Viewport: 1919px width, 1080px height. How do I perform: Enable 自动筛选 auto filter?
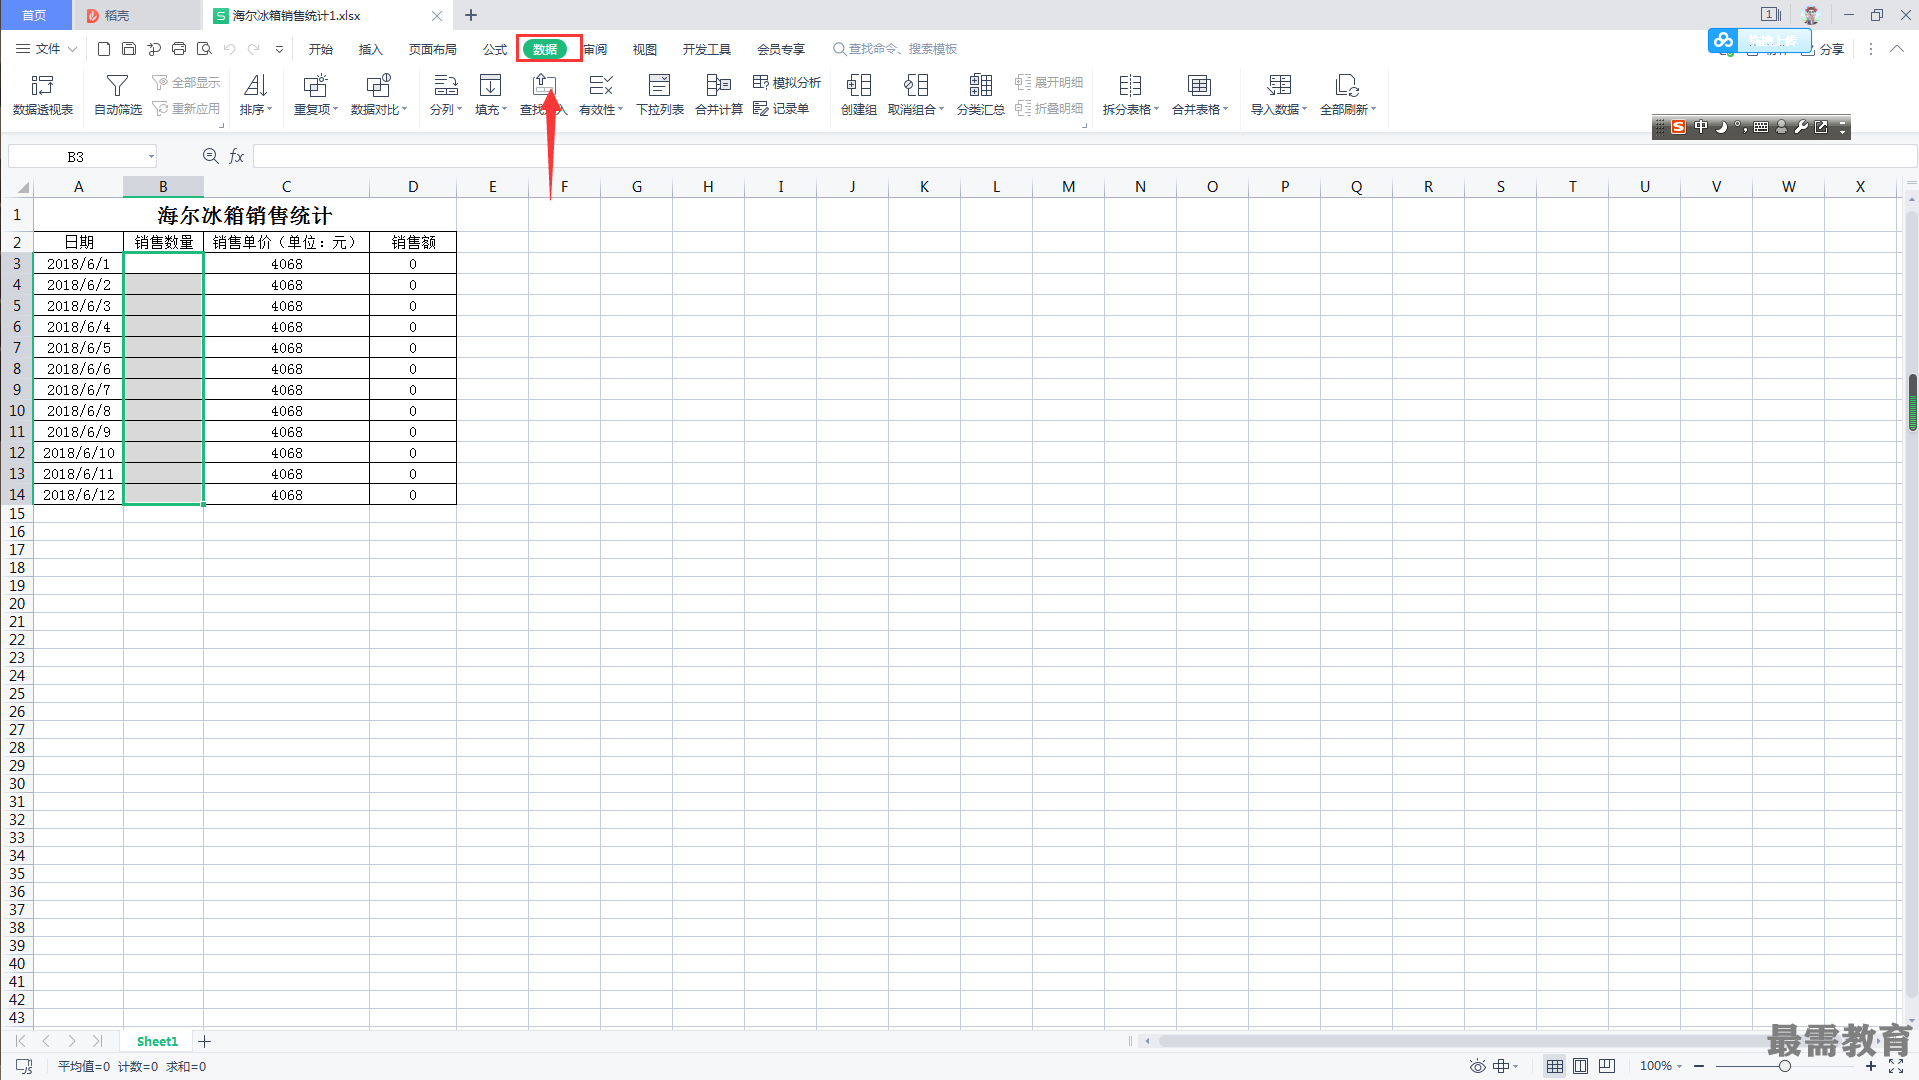click(118, 95)
